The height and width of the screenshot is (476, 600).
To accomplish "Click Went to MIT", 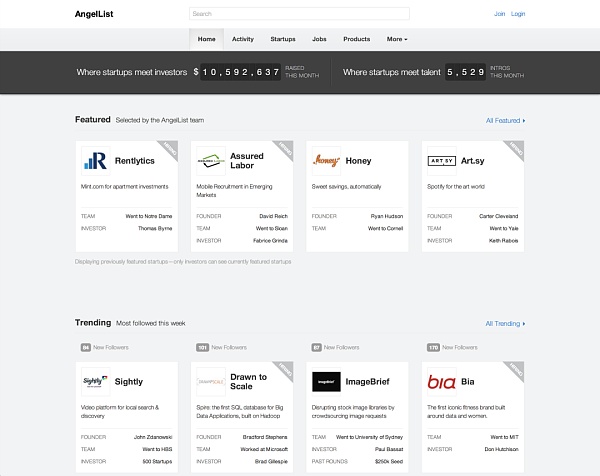I will (x=504, y=437).
